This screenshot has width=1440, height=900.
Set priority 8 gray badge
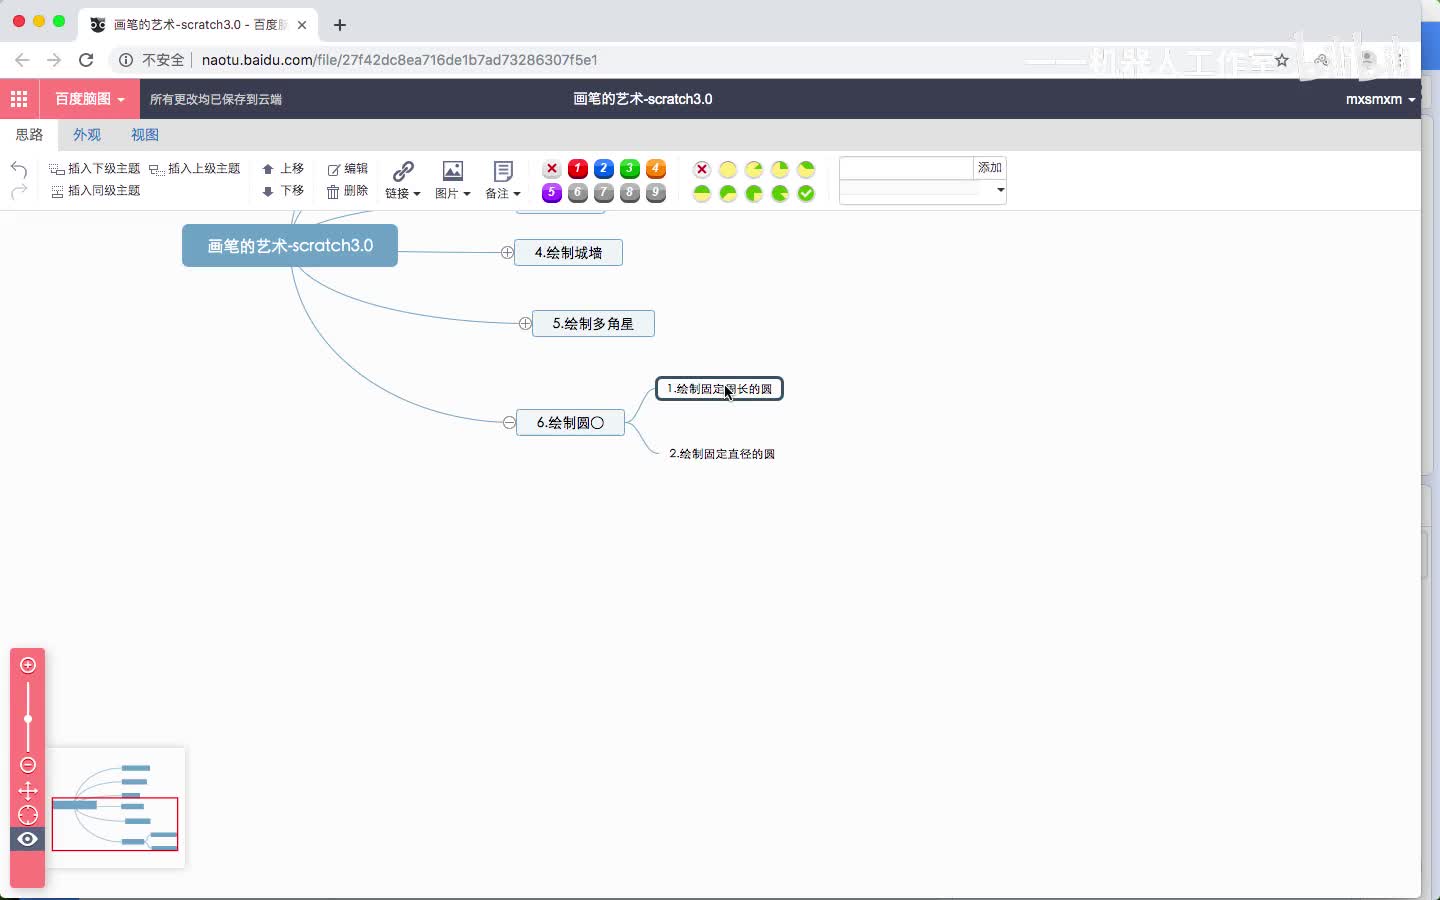coord(630,193)
